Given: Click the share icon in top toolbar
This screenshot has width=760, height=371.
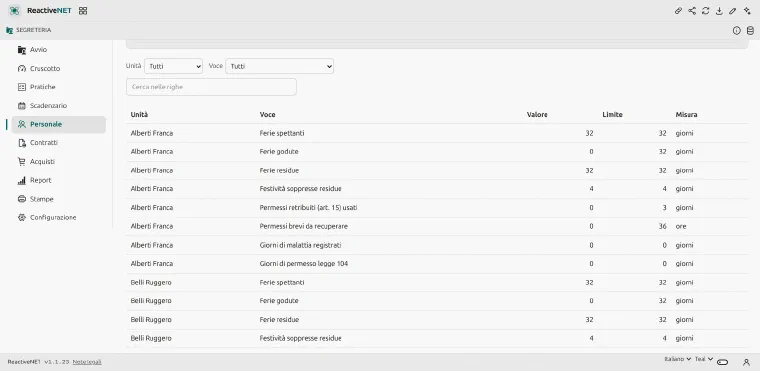Looking at the screenshot, I should point(692,11).
